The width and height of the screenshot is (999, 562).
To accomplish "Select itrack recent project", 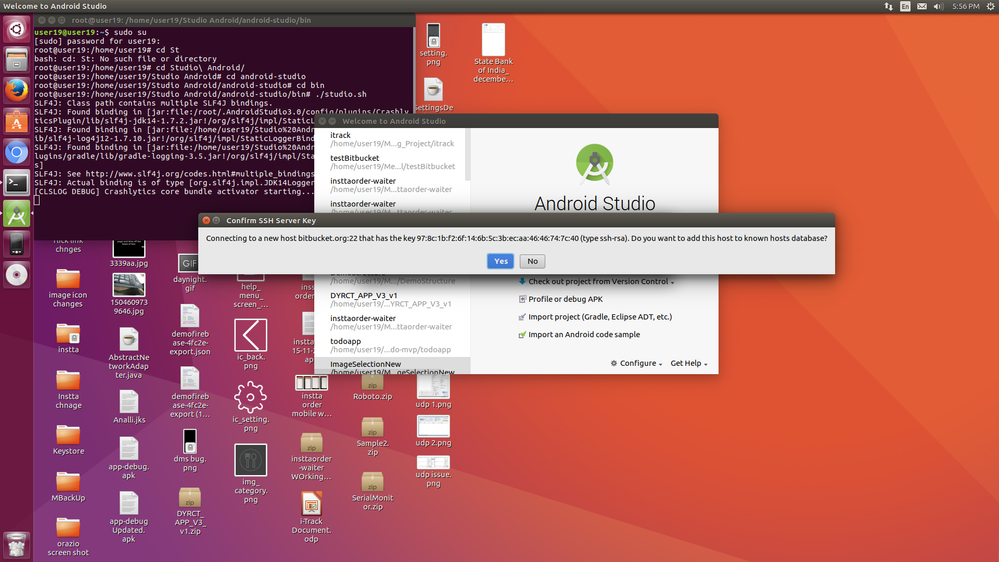I will click(x=391, y=140).
